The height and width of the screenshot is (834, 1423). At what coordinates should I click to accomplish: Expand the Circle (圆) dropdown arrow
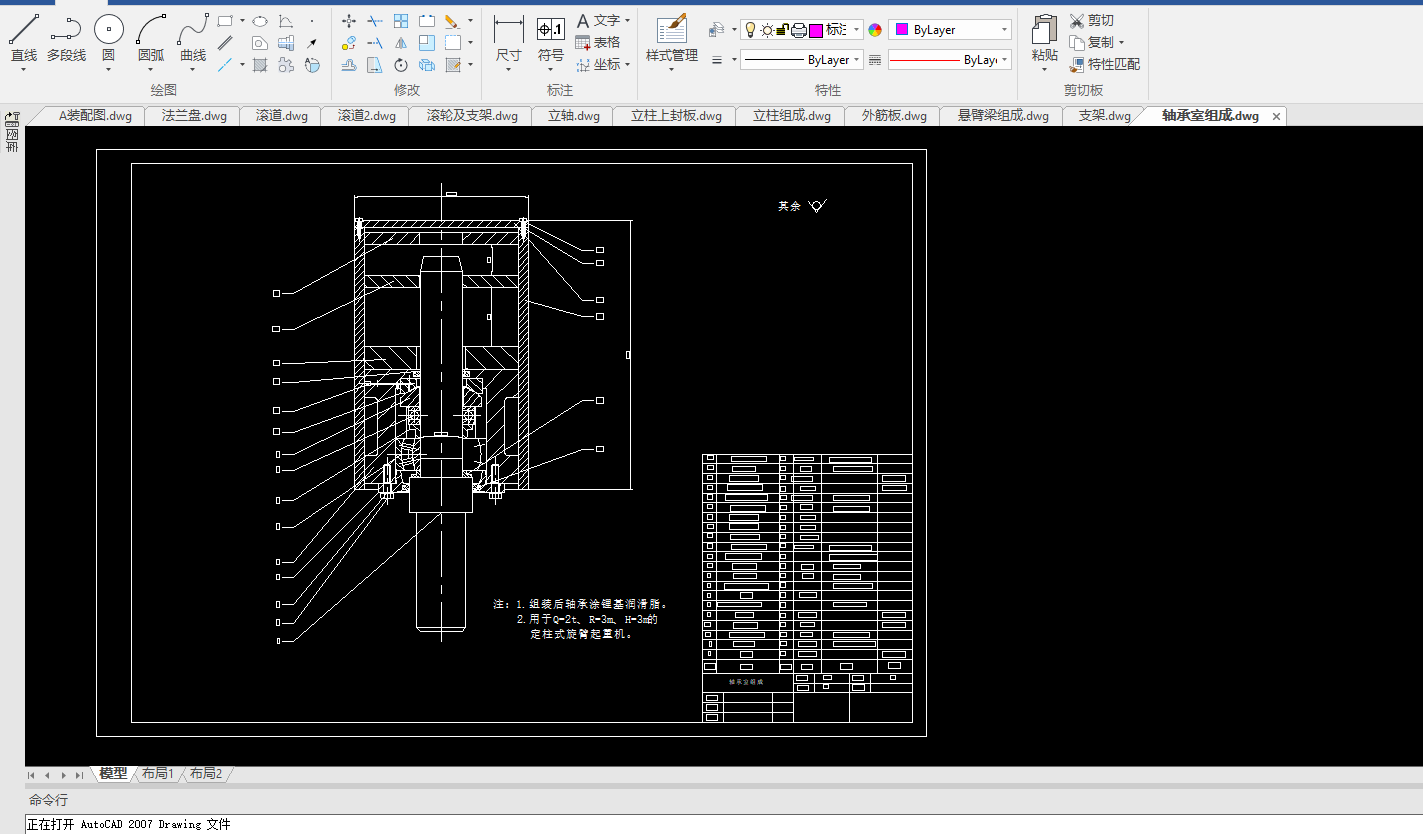click(x=108, y=69)
